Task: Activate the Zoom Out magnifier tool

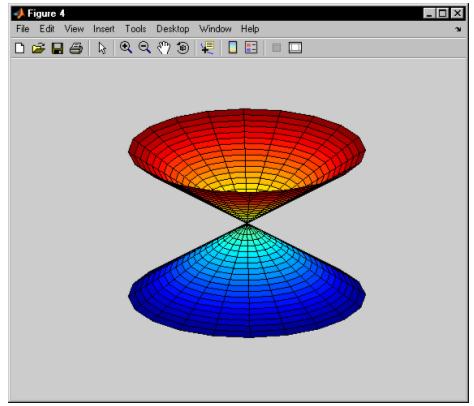Action: coord(145,48)
